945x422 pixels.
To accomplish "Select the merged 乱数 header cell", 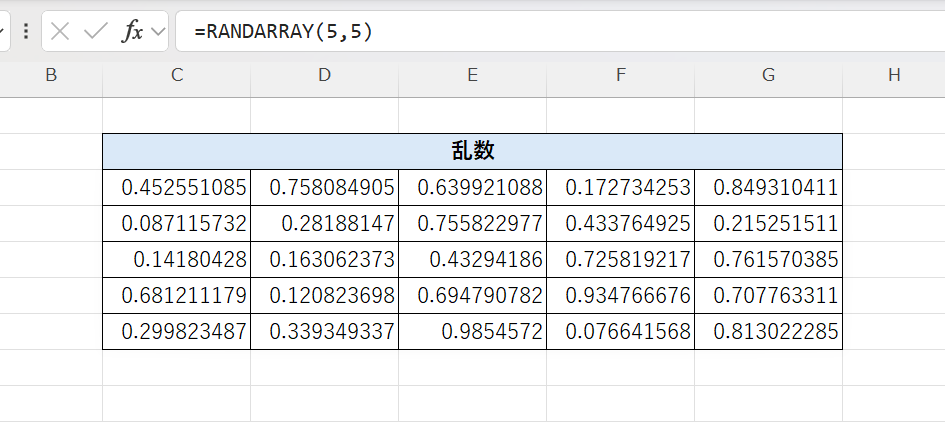I will pyautogui.click(x=472, y=151).
